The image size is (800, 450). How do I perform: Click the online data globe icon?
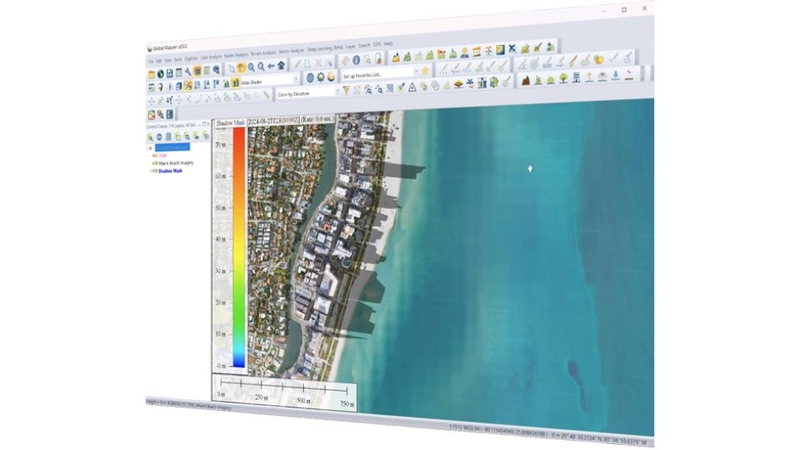tap(160, 74)
